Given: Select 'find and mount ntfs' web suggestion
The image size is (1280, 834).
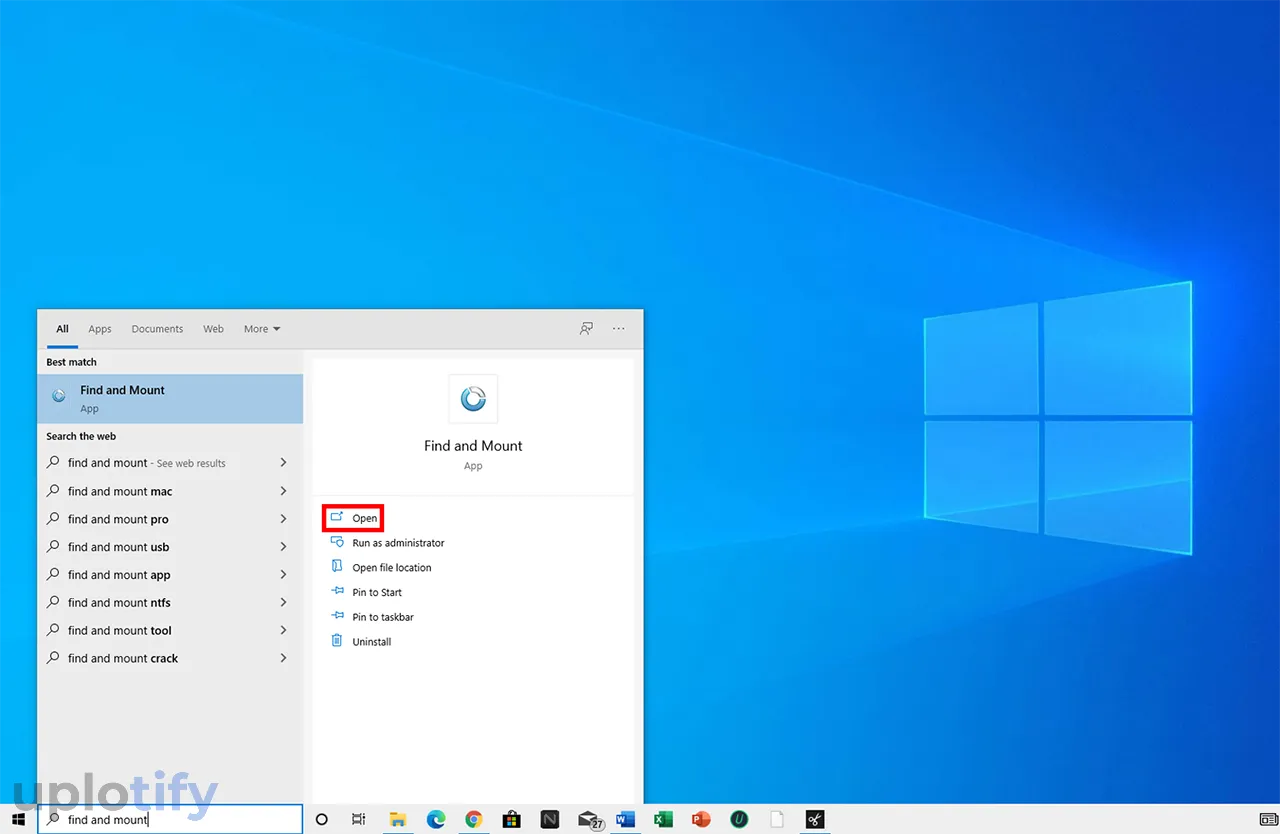Looking at the screenshot, I should (170, 603).
